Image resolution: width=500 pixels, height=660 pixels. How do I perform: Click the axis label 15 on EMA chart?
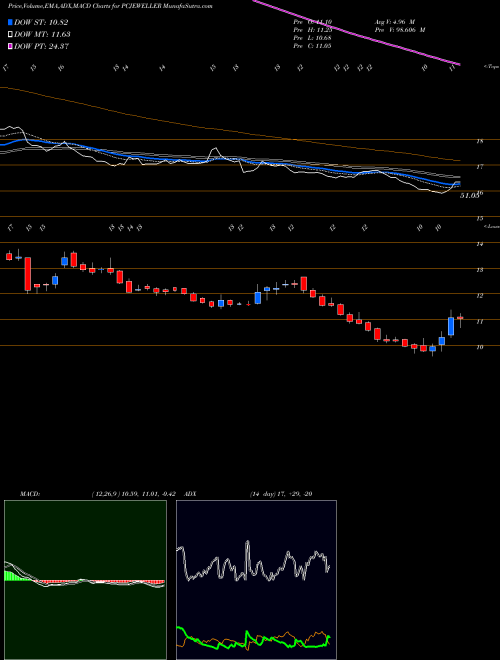pyautogui.click(x=479, y=218)
